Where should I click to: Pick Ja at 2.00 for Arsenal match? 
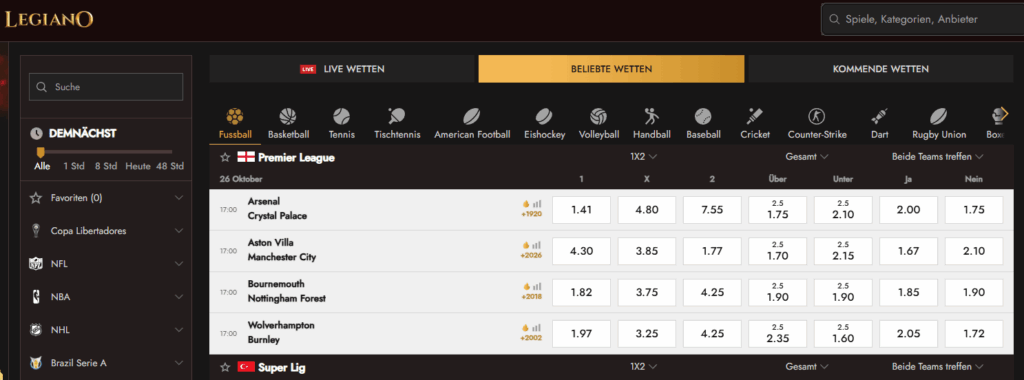908,210
